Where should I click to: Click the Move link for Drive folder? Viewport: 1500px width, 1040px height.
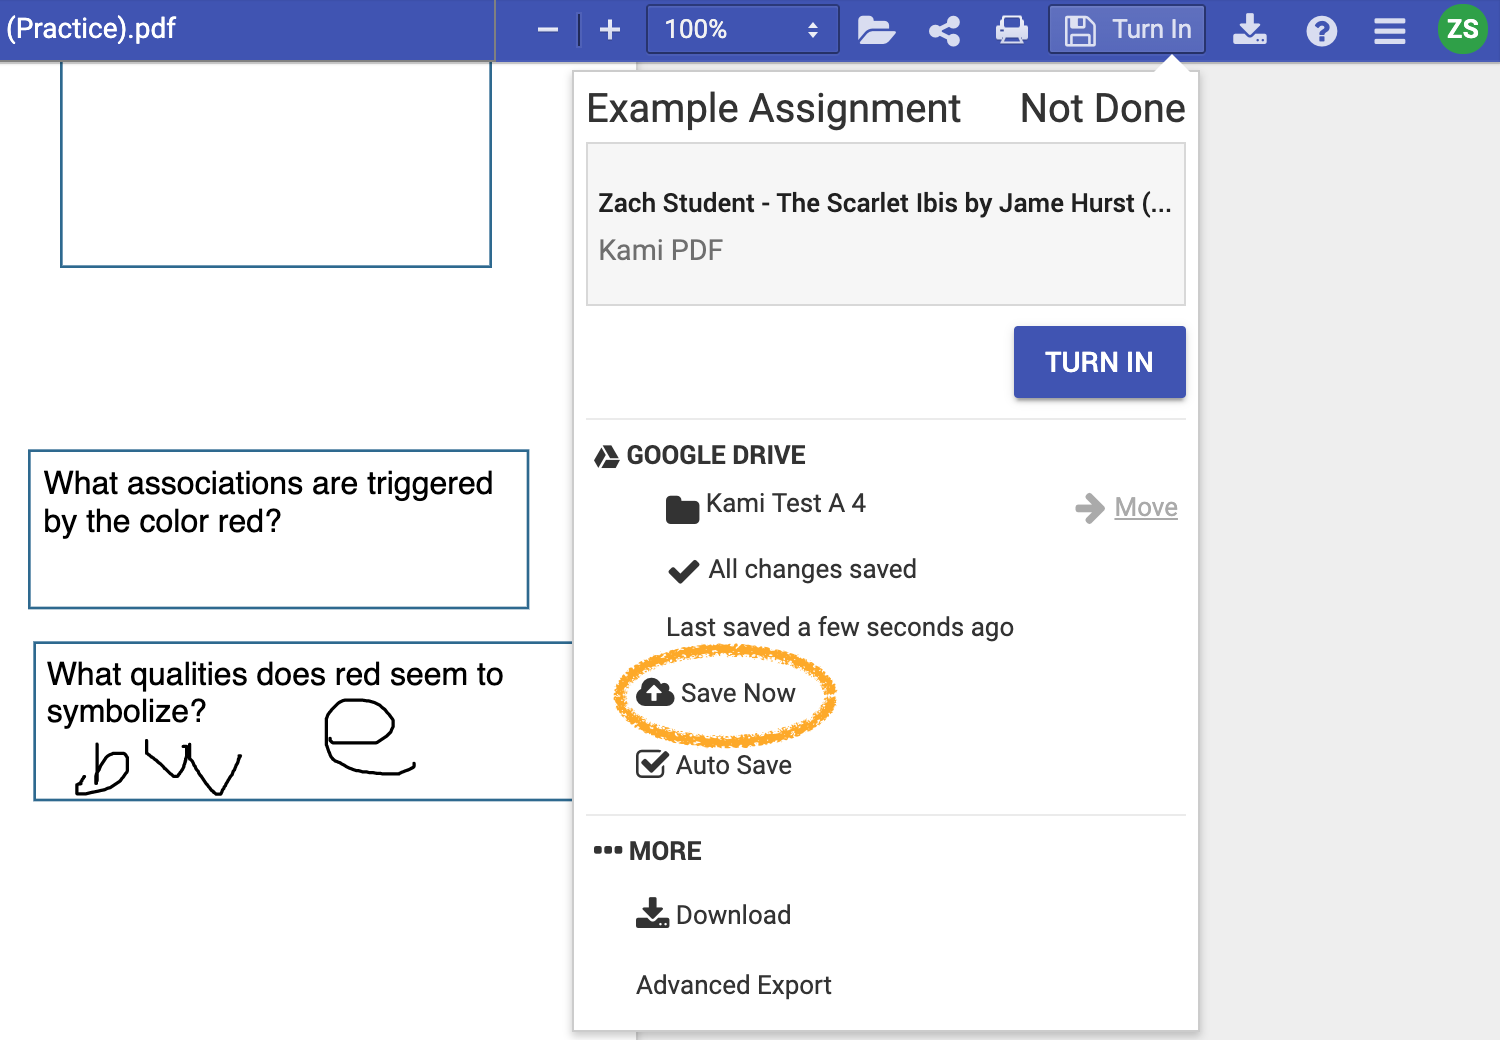[1145, 508]
